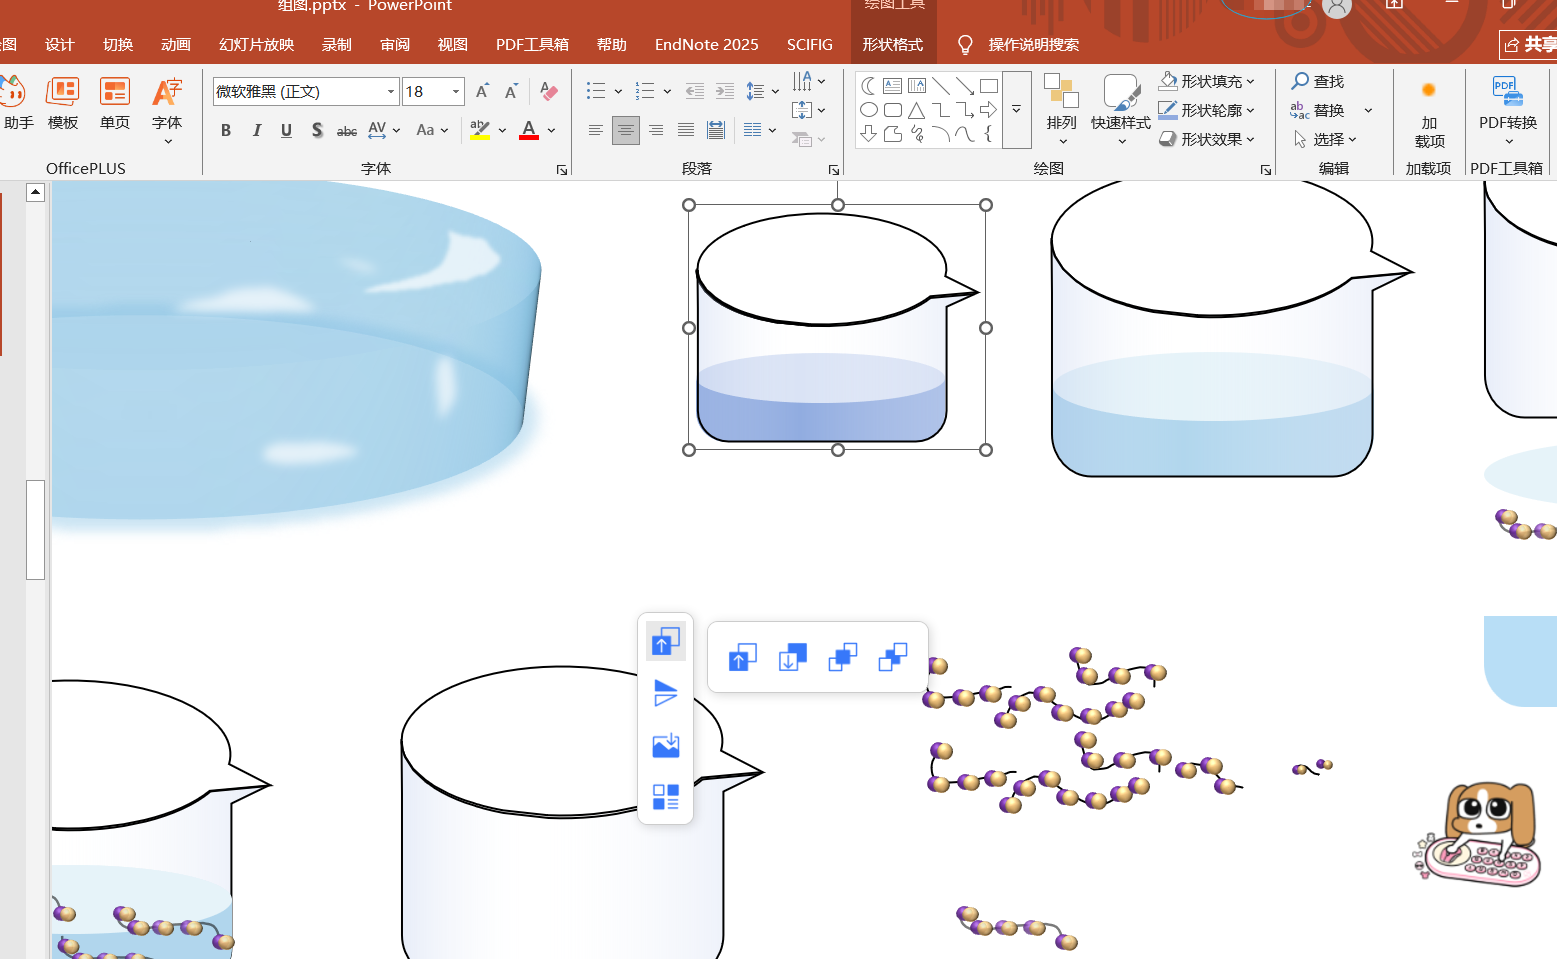Toggle text shadow formatting
This screenshot has height=959, width=1557.
coord(317,130)
